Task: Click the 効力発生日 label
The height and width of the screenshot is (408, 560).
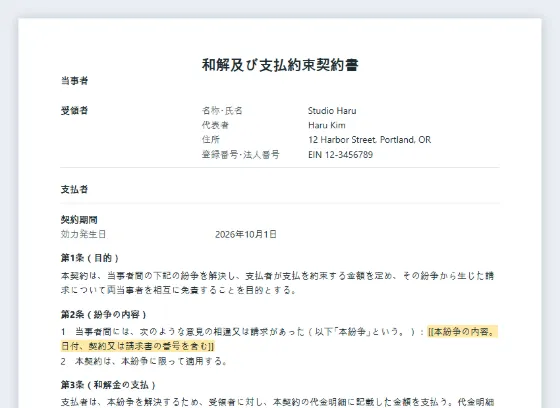Action: 83,234
